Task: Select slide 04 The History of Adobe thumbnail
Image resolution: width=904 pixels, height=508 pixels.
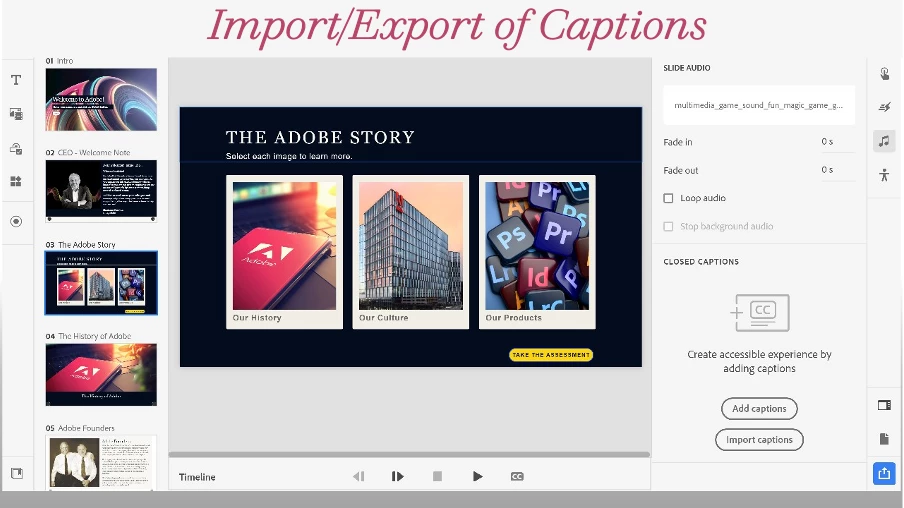Action: coord(101,375)
